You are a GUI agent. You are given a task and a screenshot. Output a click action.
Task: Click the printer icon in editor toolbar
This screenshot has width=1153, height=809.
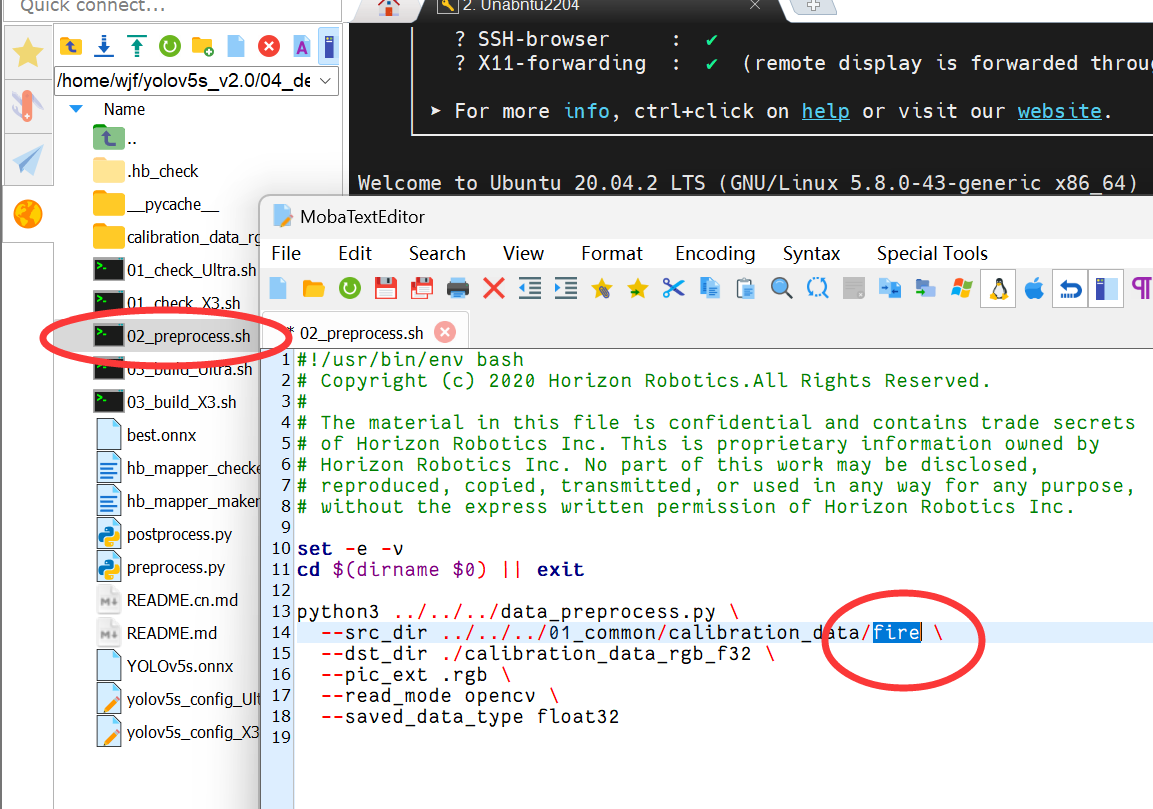coord(458,289)
